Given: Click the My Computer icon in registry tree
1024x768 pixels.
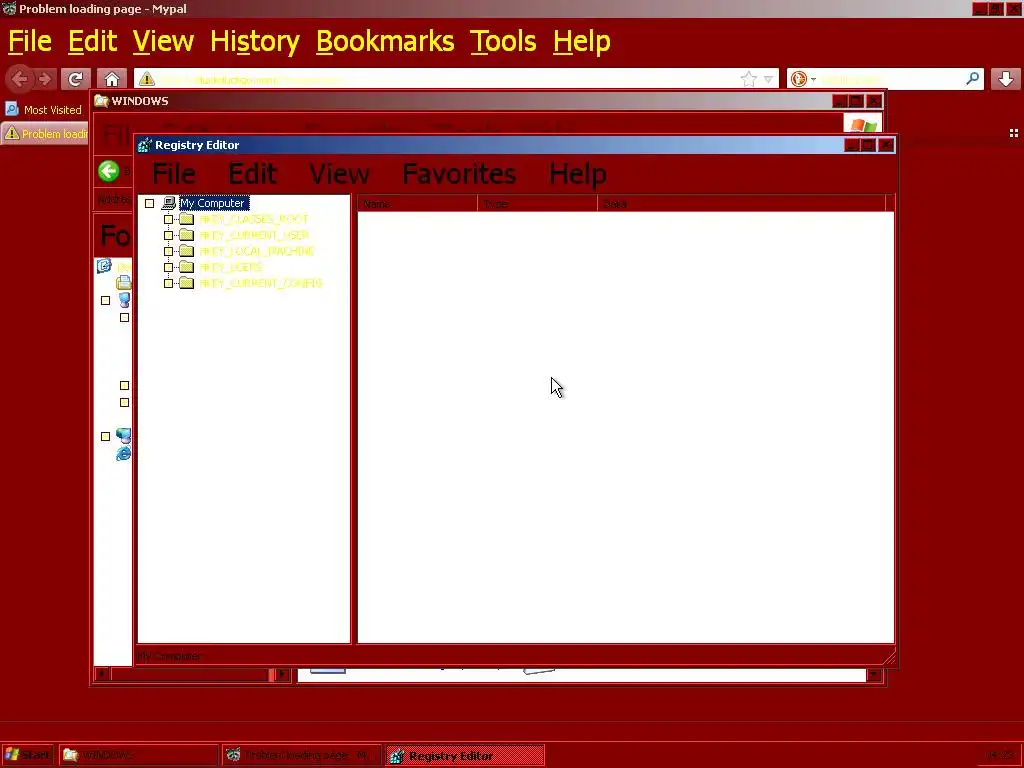Looking at the screenshot, I should [x=168, y=203].
